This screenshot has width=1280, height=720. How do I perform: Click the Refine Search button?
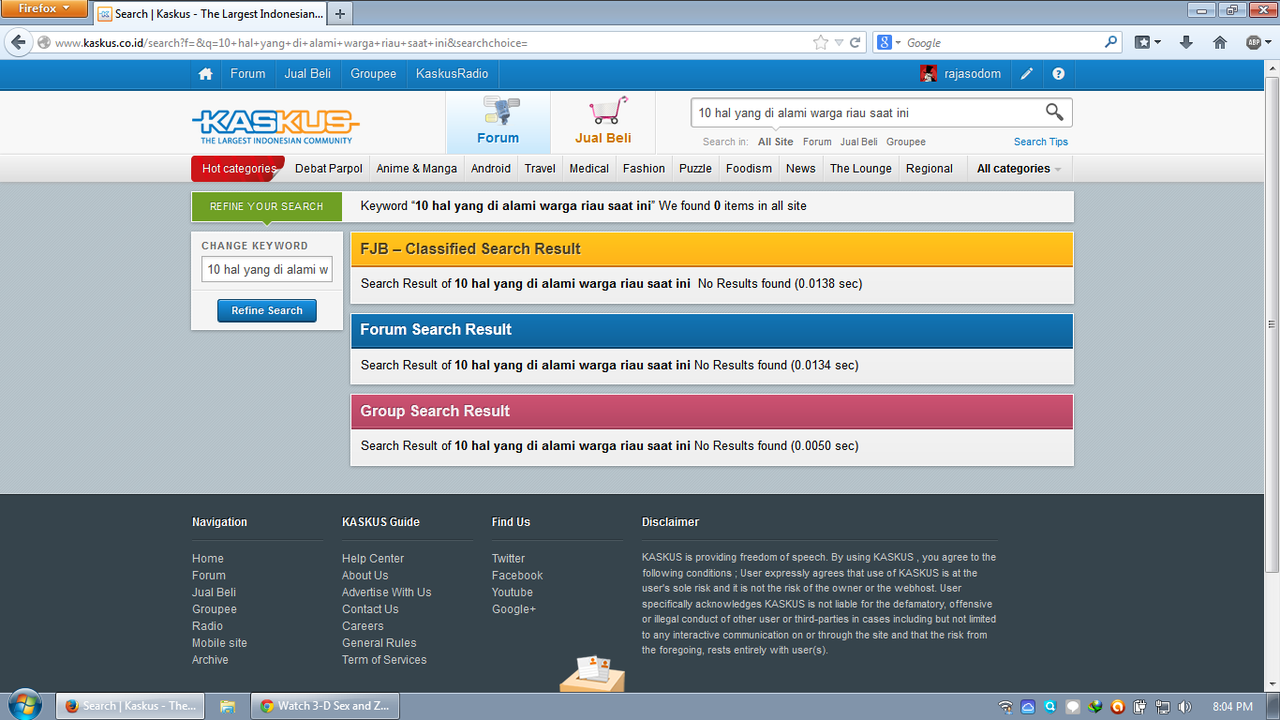267,311
